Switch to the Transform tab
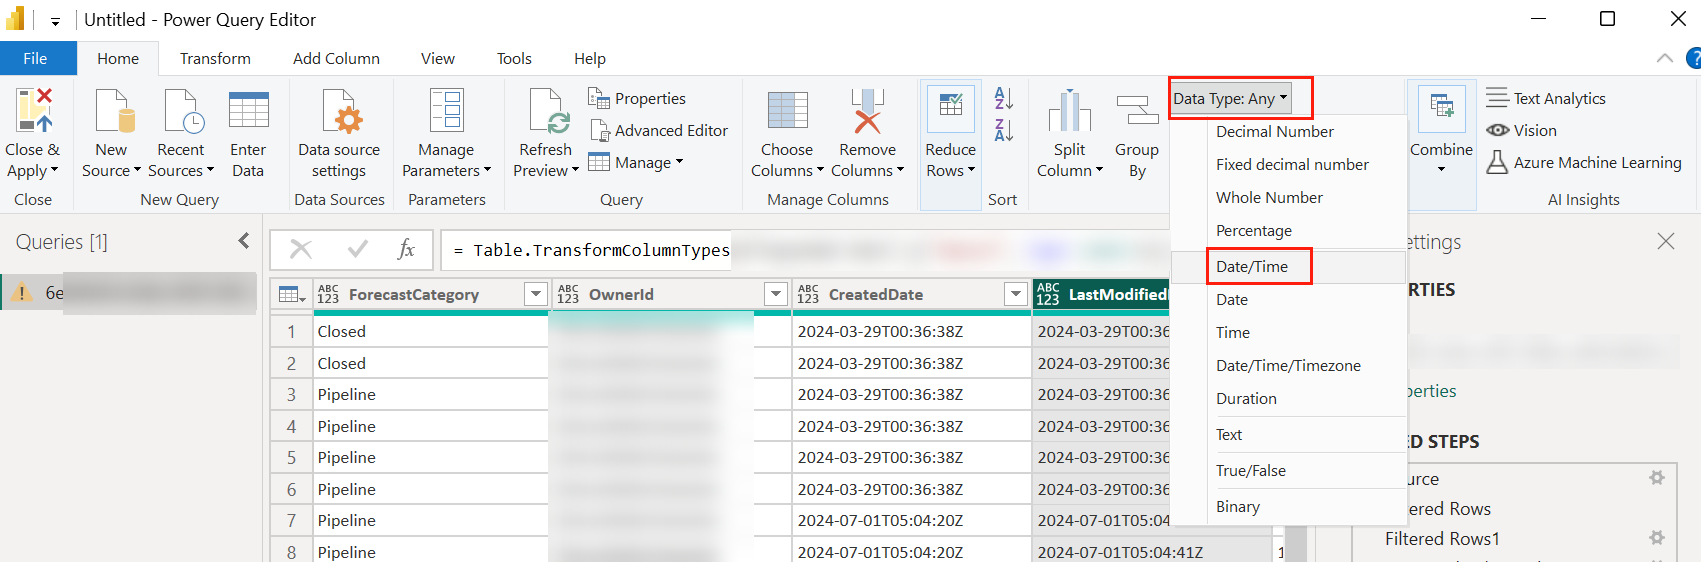This screenshot has height=562, width=1701. point(215,58)
